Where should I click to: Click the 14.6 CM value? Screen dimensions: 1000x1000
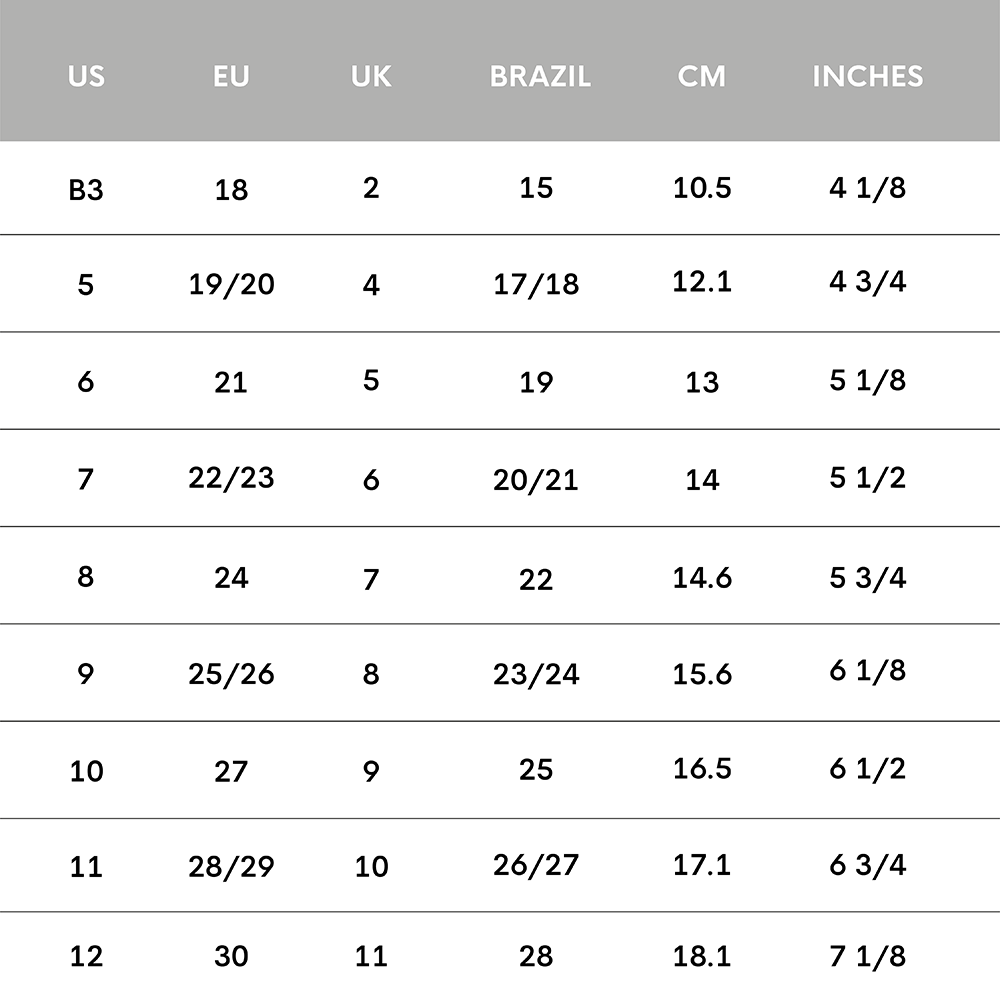(x=702, y=577)
